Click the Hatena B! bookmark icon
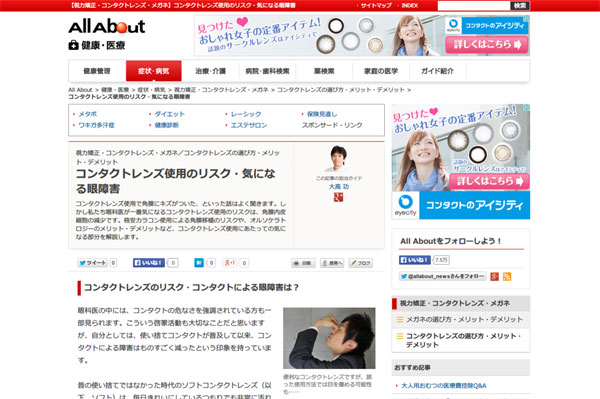 coord(199,263)
